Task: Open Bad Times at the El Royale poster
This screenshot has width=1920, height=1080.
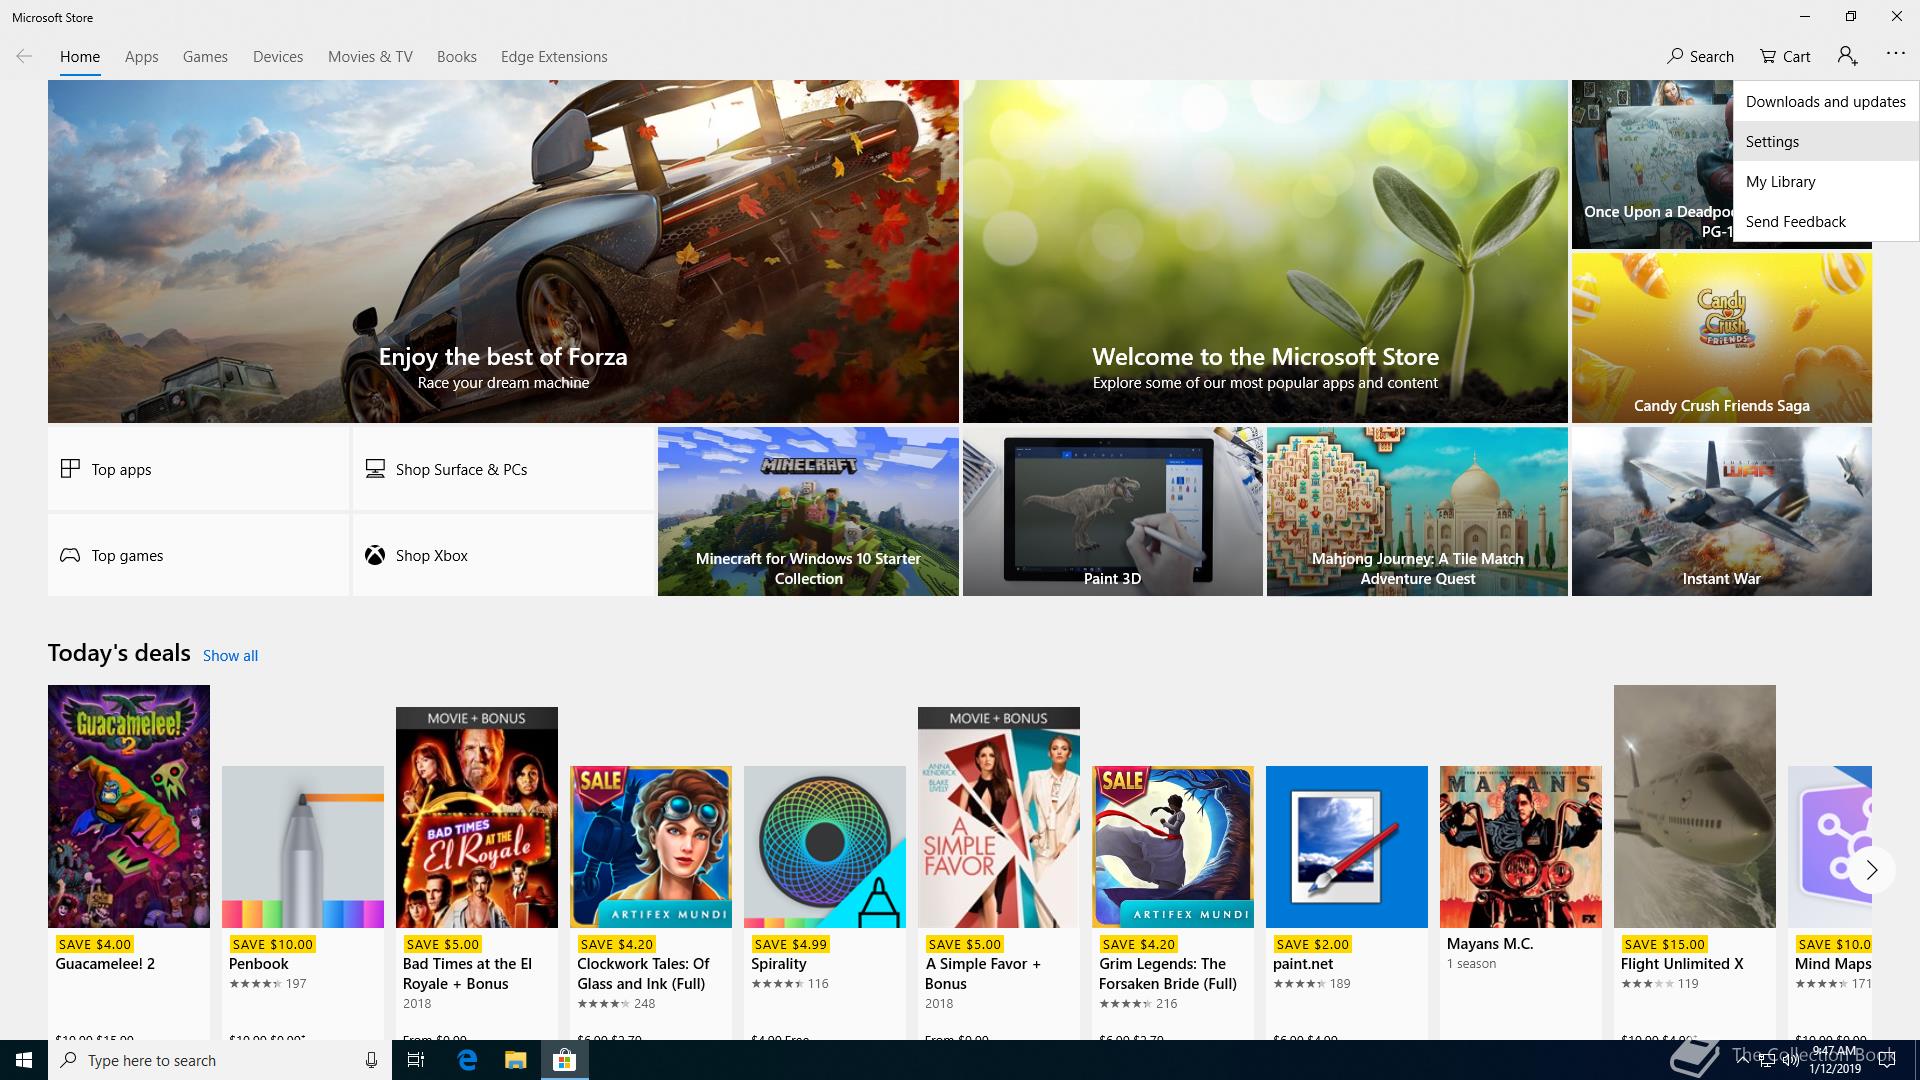Action: [x=477, y=818]
